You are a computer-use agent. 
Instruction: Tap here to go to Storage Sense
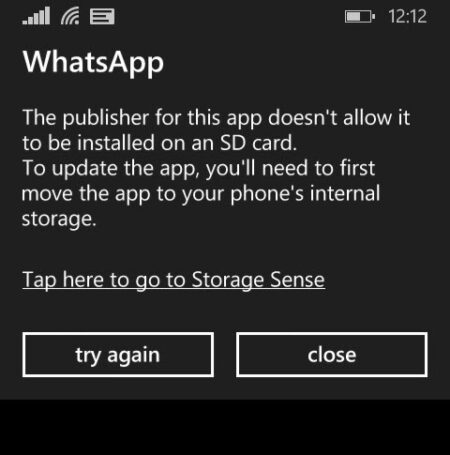click(x=173, y=280)
